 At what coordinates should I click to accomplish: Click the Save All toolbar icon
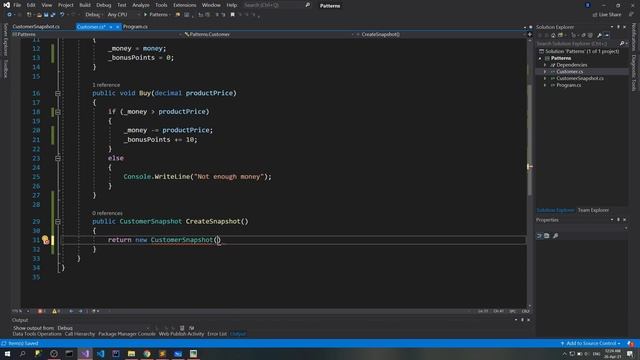click(53, 15)
